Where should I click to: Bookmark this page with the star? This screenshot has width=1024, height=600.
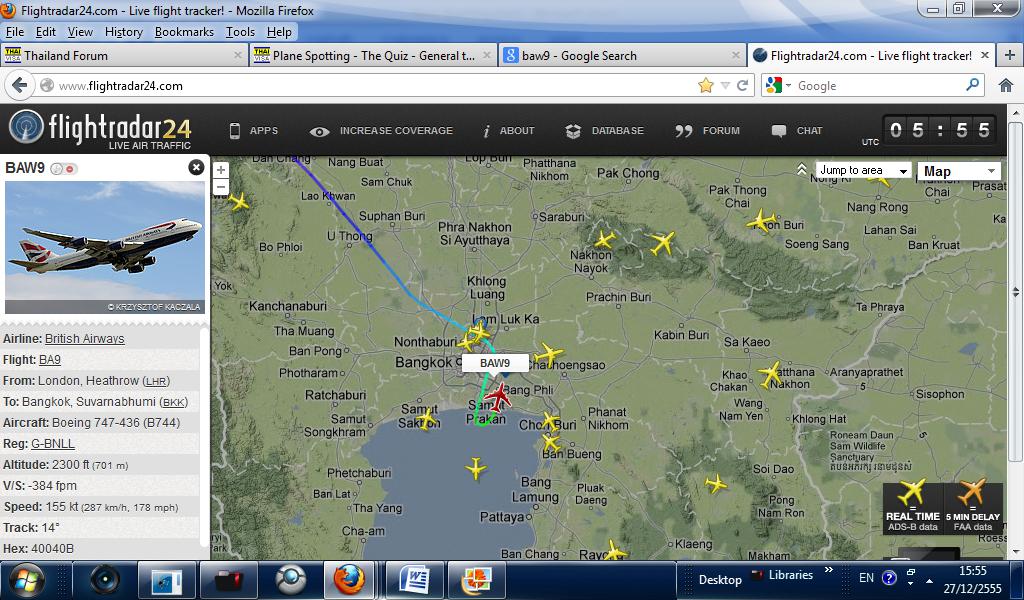tap(706, 86)
